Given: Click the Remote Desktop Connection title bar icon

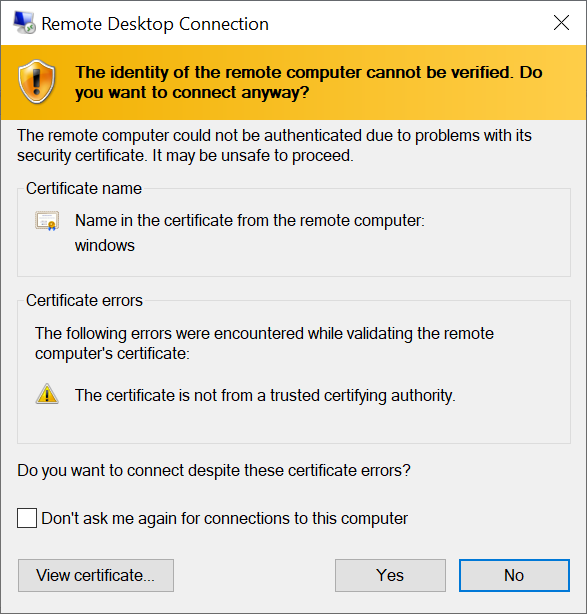Looking at the screenshot, I should pyautogui.click(x=24, y=23).
